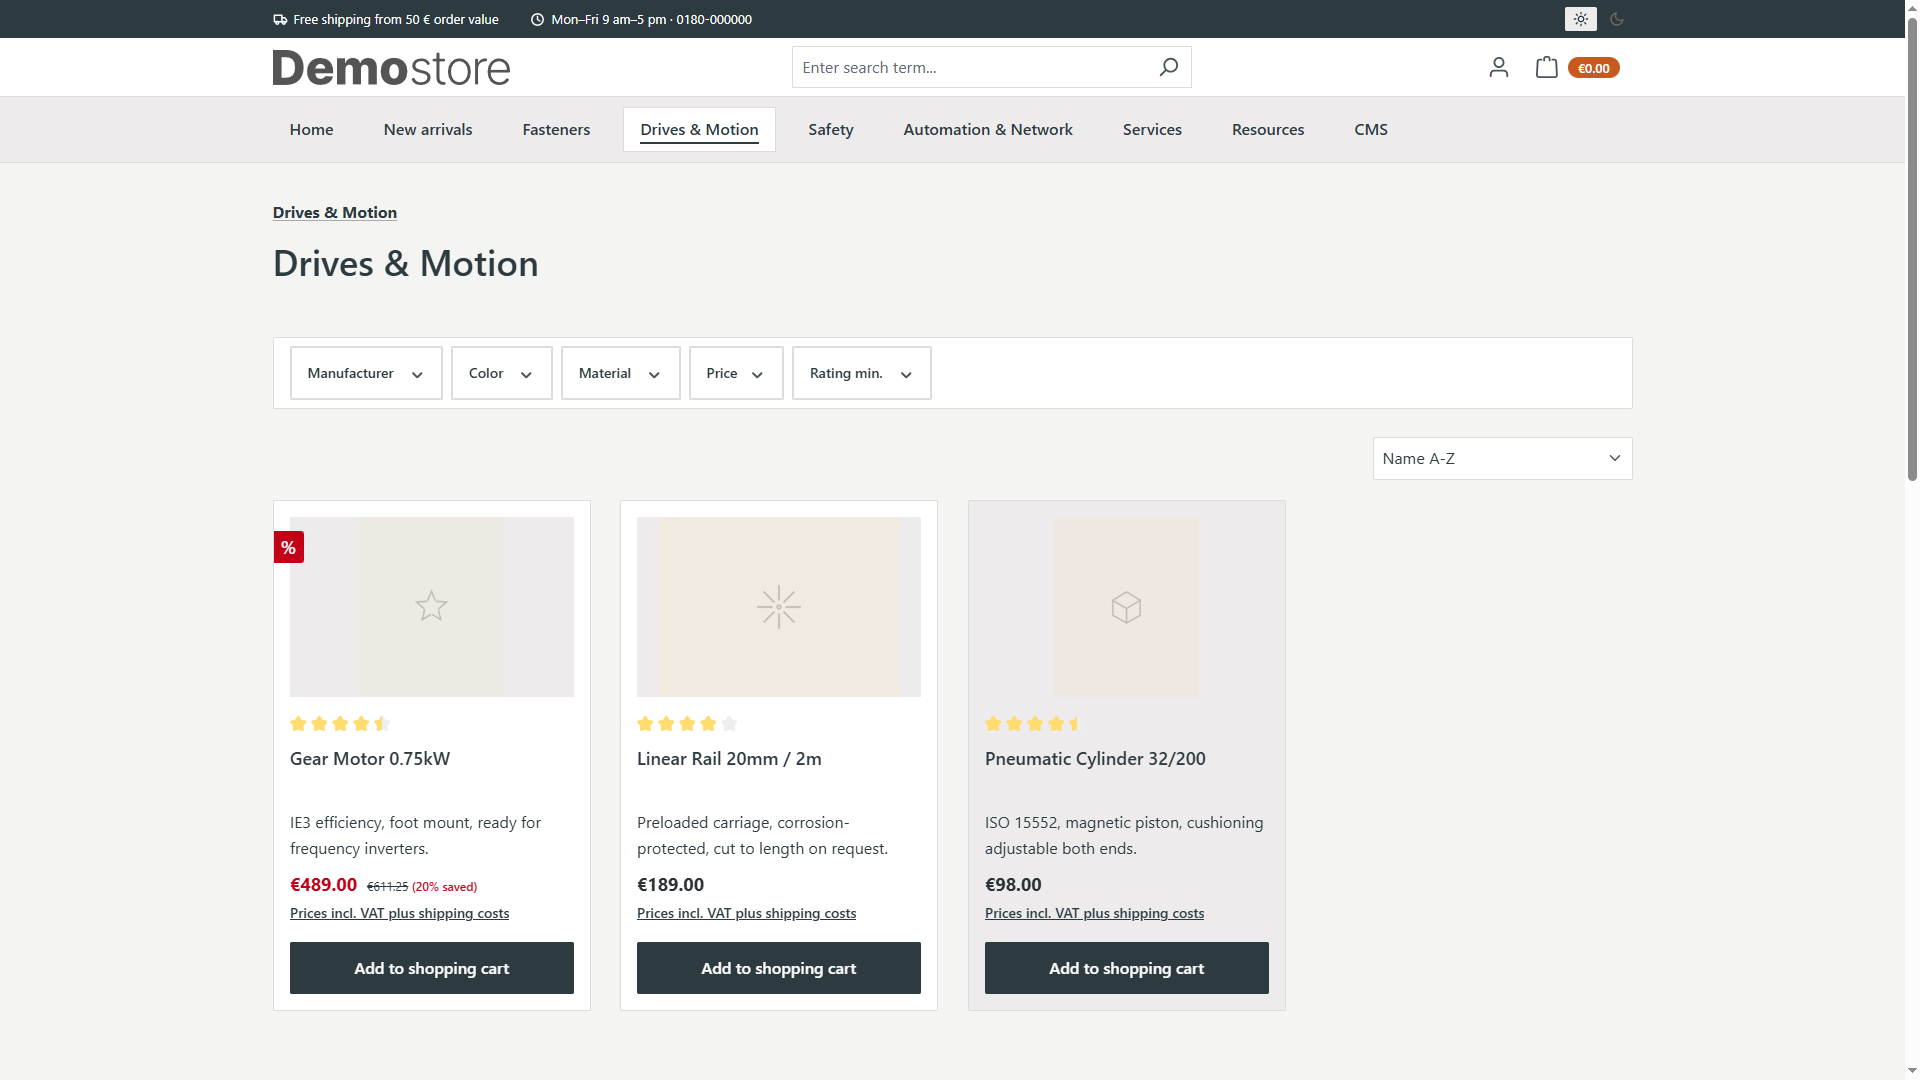This screenshot has width=1920, height=1080.
Task: Click the €98.00 price
Action: pos(1013,885)
